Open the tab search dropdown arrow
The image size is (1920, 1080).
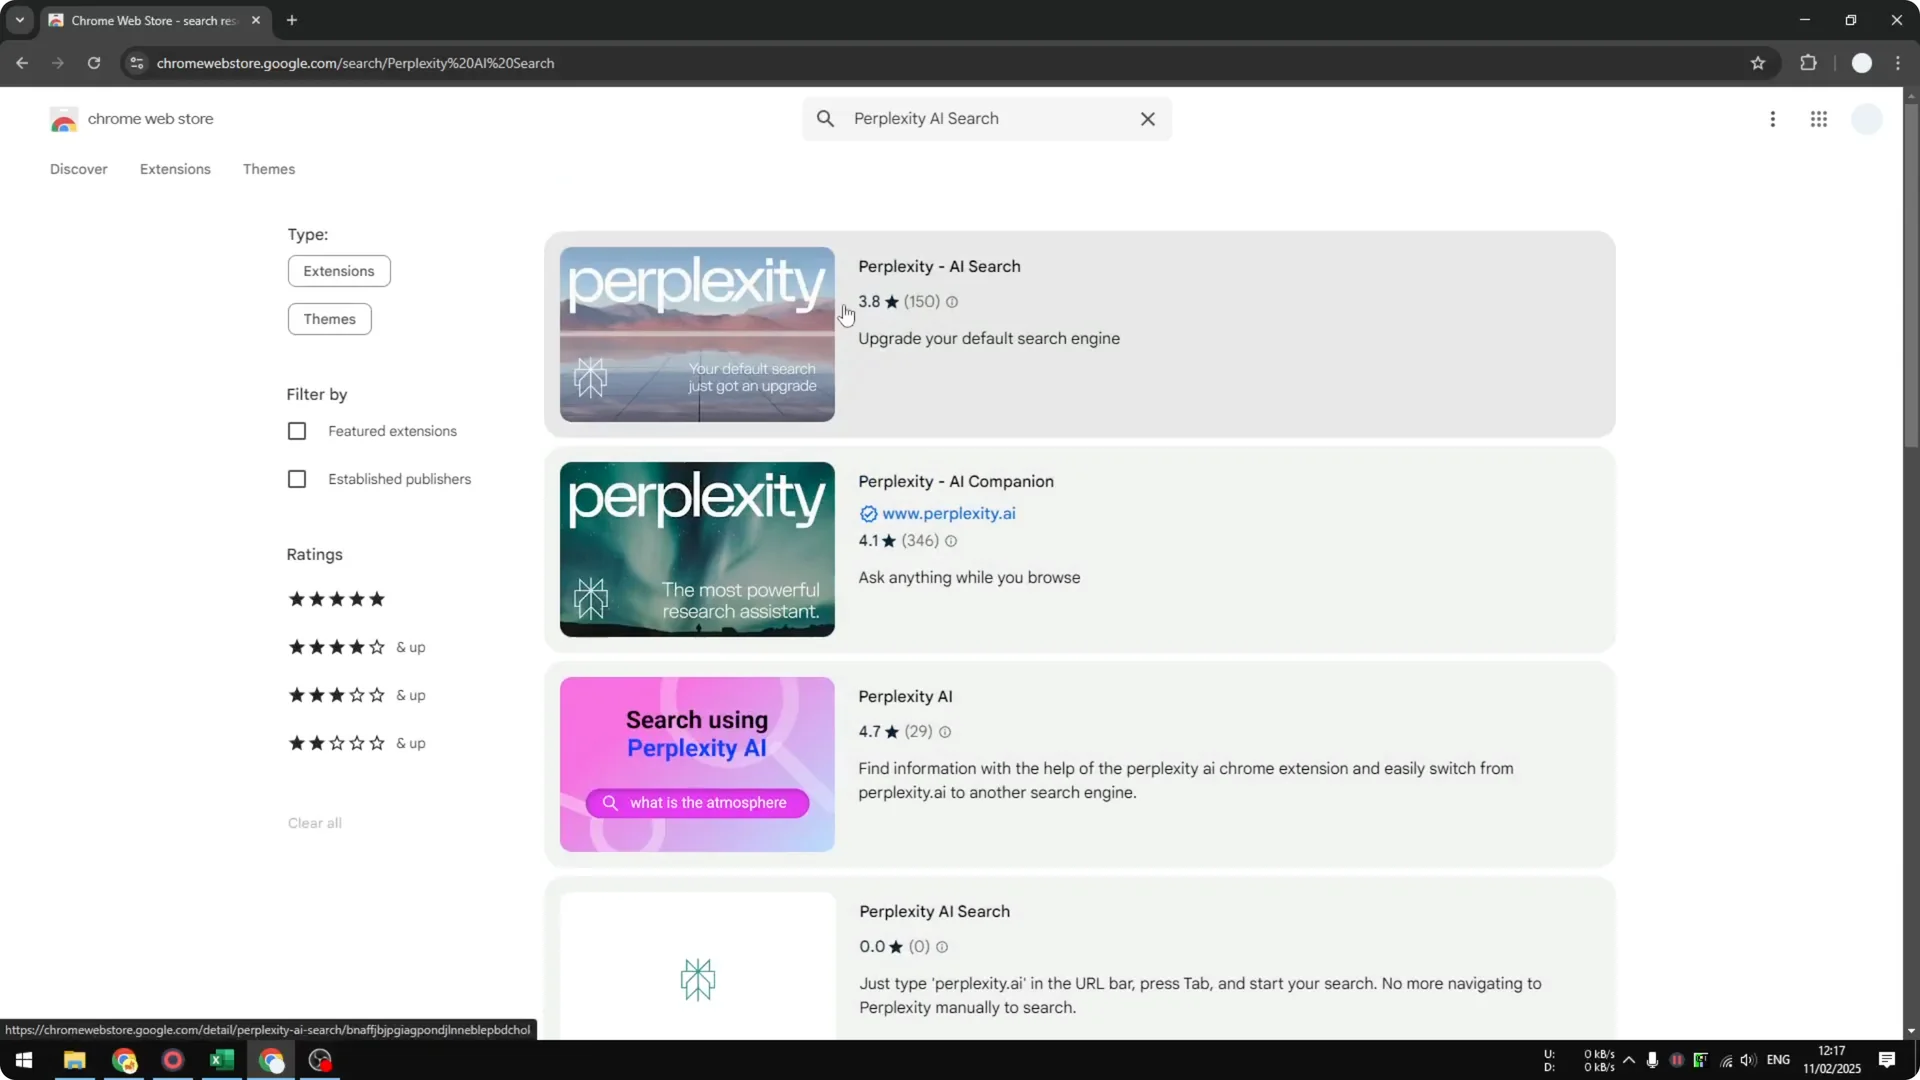pyautogui.click(x=19, y=20)
